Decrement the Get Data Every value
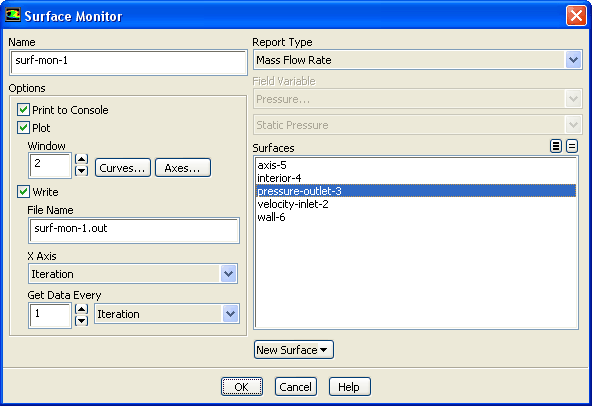592x406 pixels. (82, 321)
